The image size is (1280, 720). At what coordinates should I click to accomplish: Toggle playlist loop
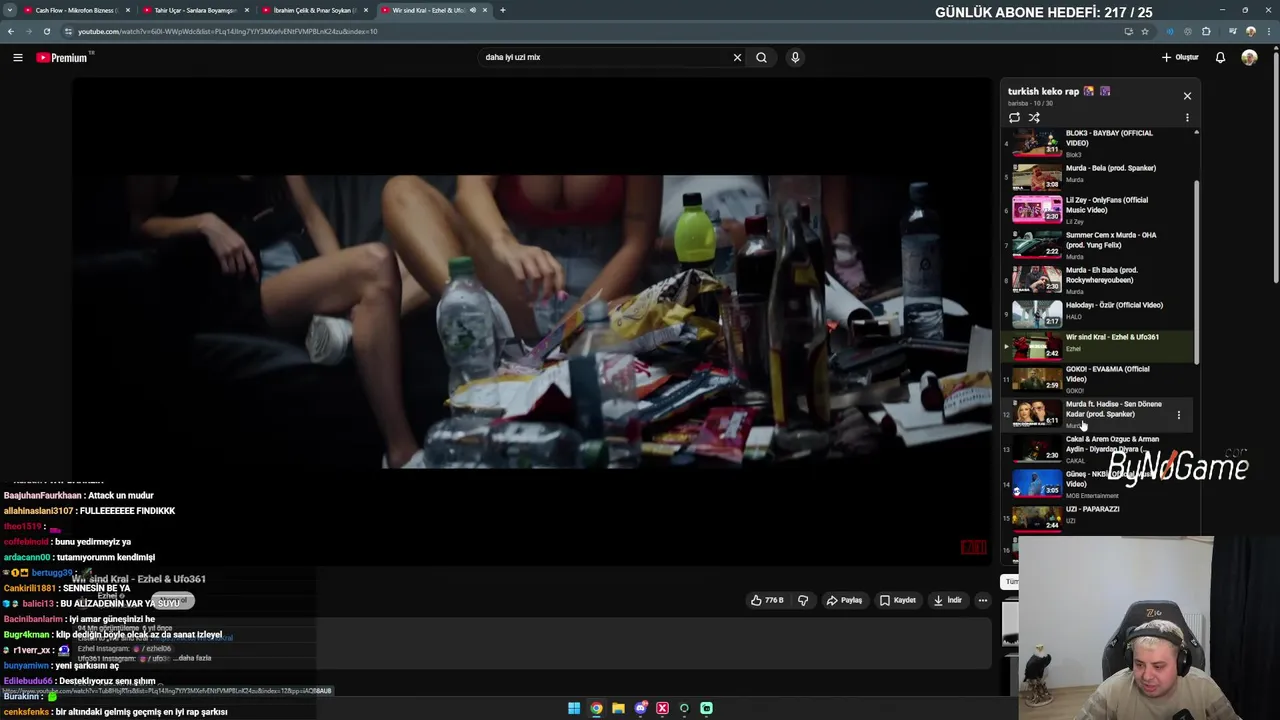pyautogui.click(x=1014, y=118)
